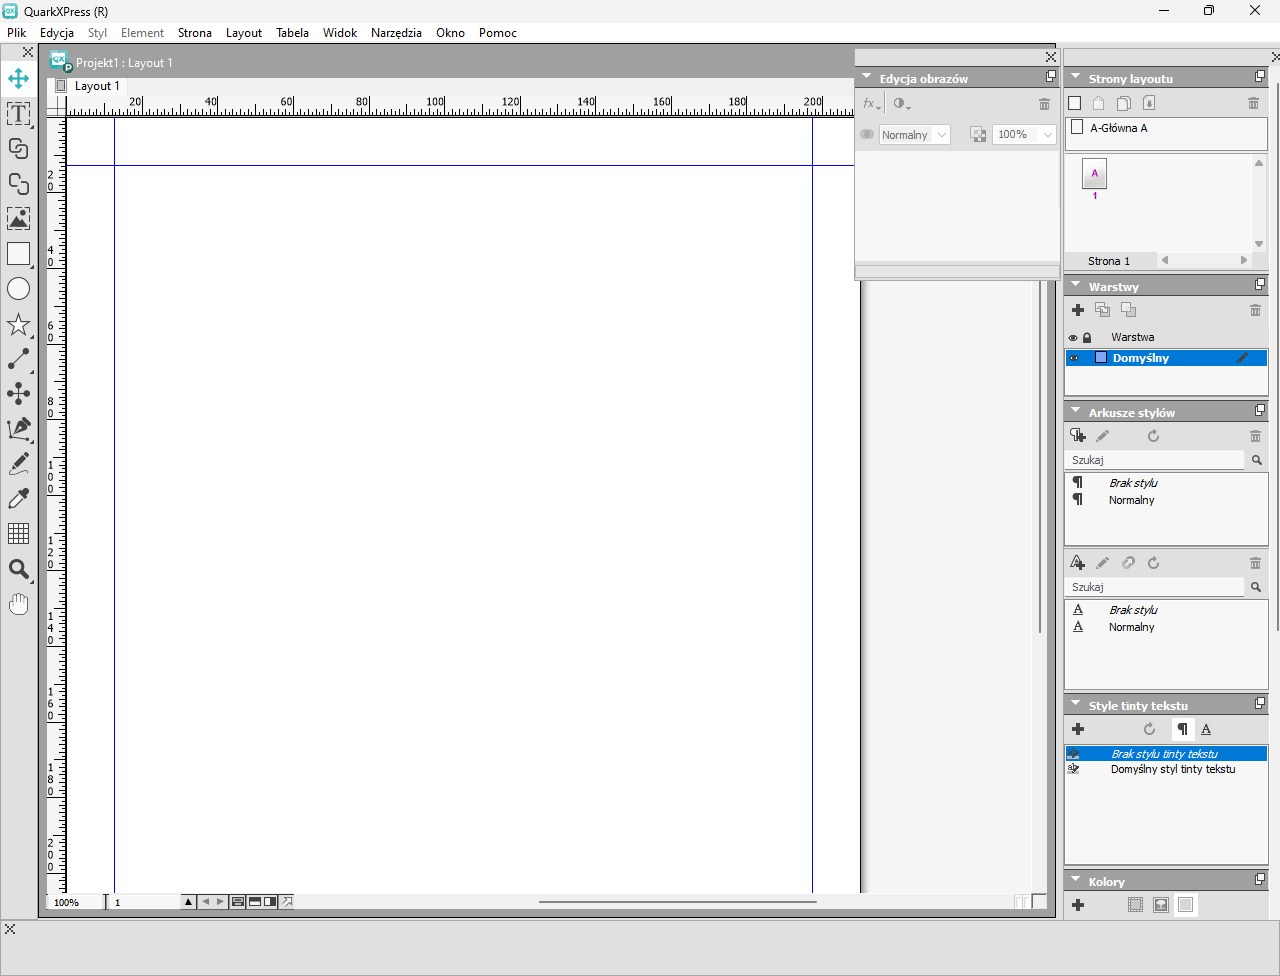Screen dimensions: 1280x976
Task: Collapse the Warstwy panel
Action: pos(1076,286)
